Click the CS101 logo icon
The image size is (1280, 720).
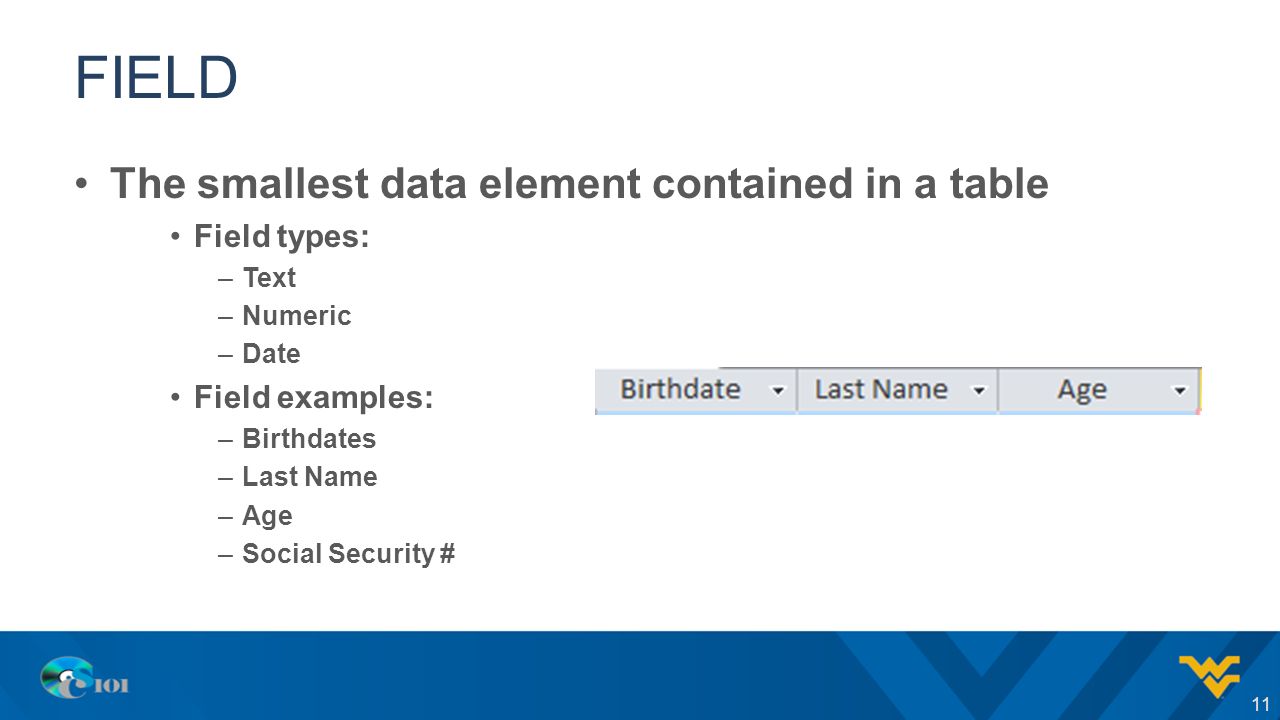(x=85, y=678)
